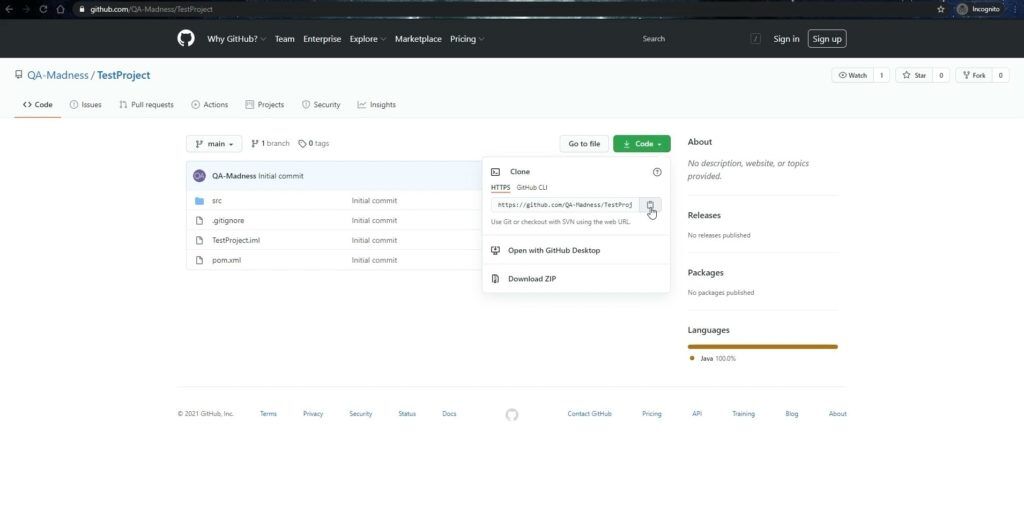
Task: Click the padlock icon in address bar
Action: [81, 9]
